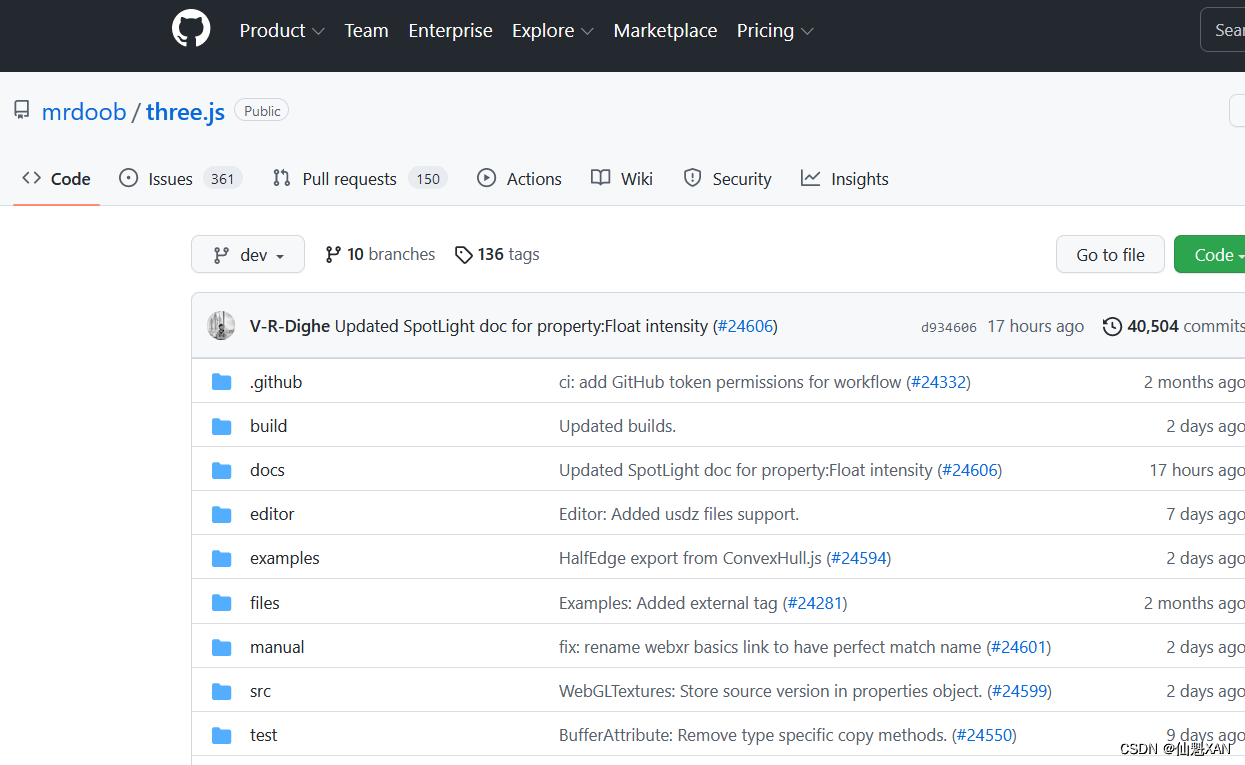Click the 150 pull requests counter badge

[x=428, y=179]
